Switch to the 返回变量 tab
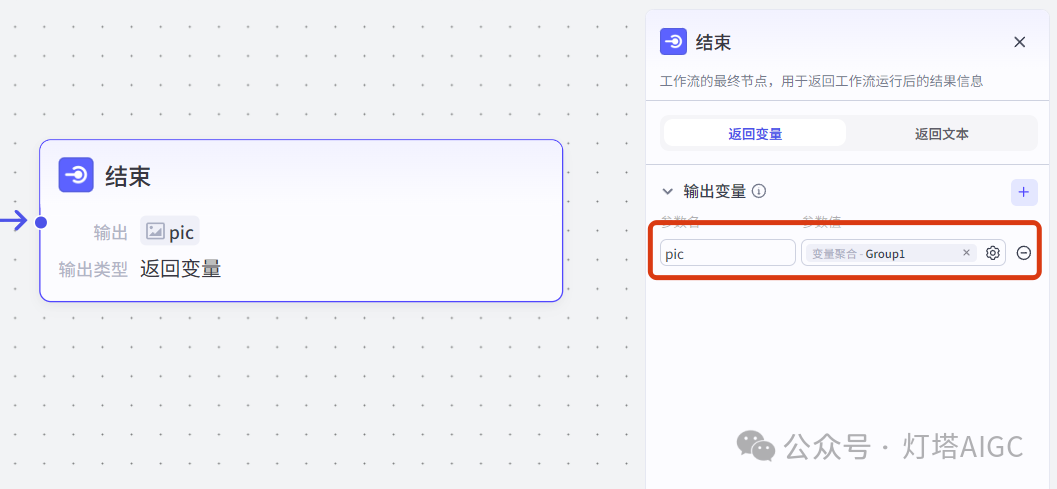This screenshot has height=489, width=1057. (x=755, y=133)
